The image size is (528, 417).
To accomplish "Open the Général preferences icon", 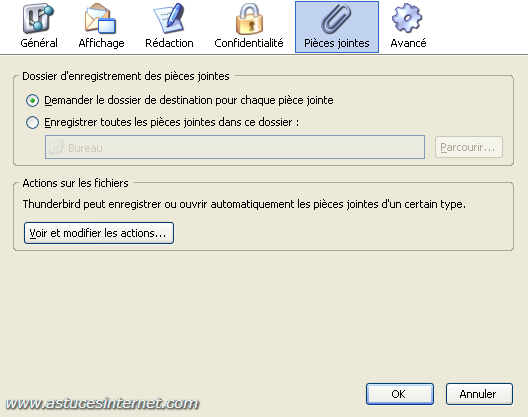I will (38, 19).
